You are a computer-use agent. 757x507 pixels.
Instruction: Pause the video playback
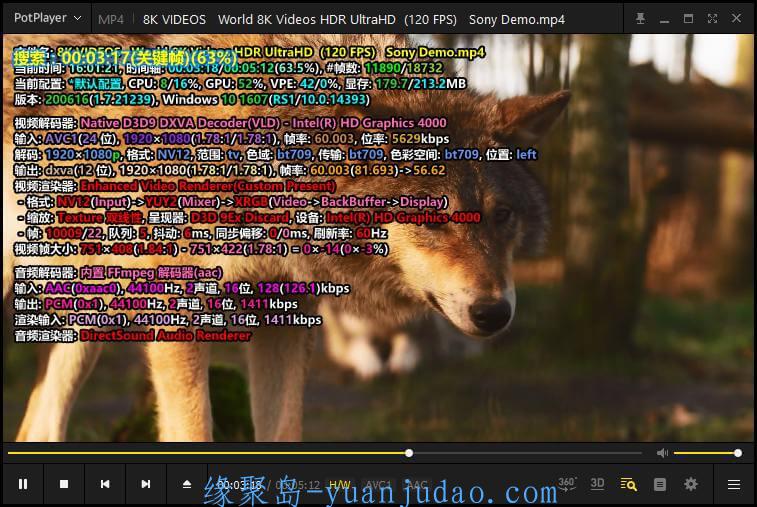[23, 484]
